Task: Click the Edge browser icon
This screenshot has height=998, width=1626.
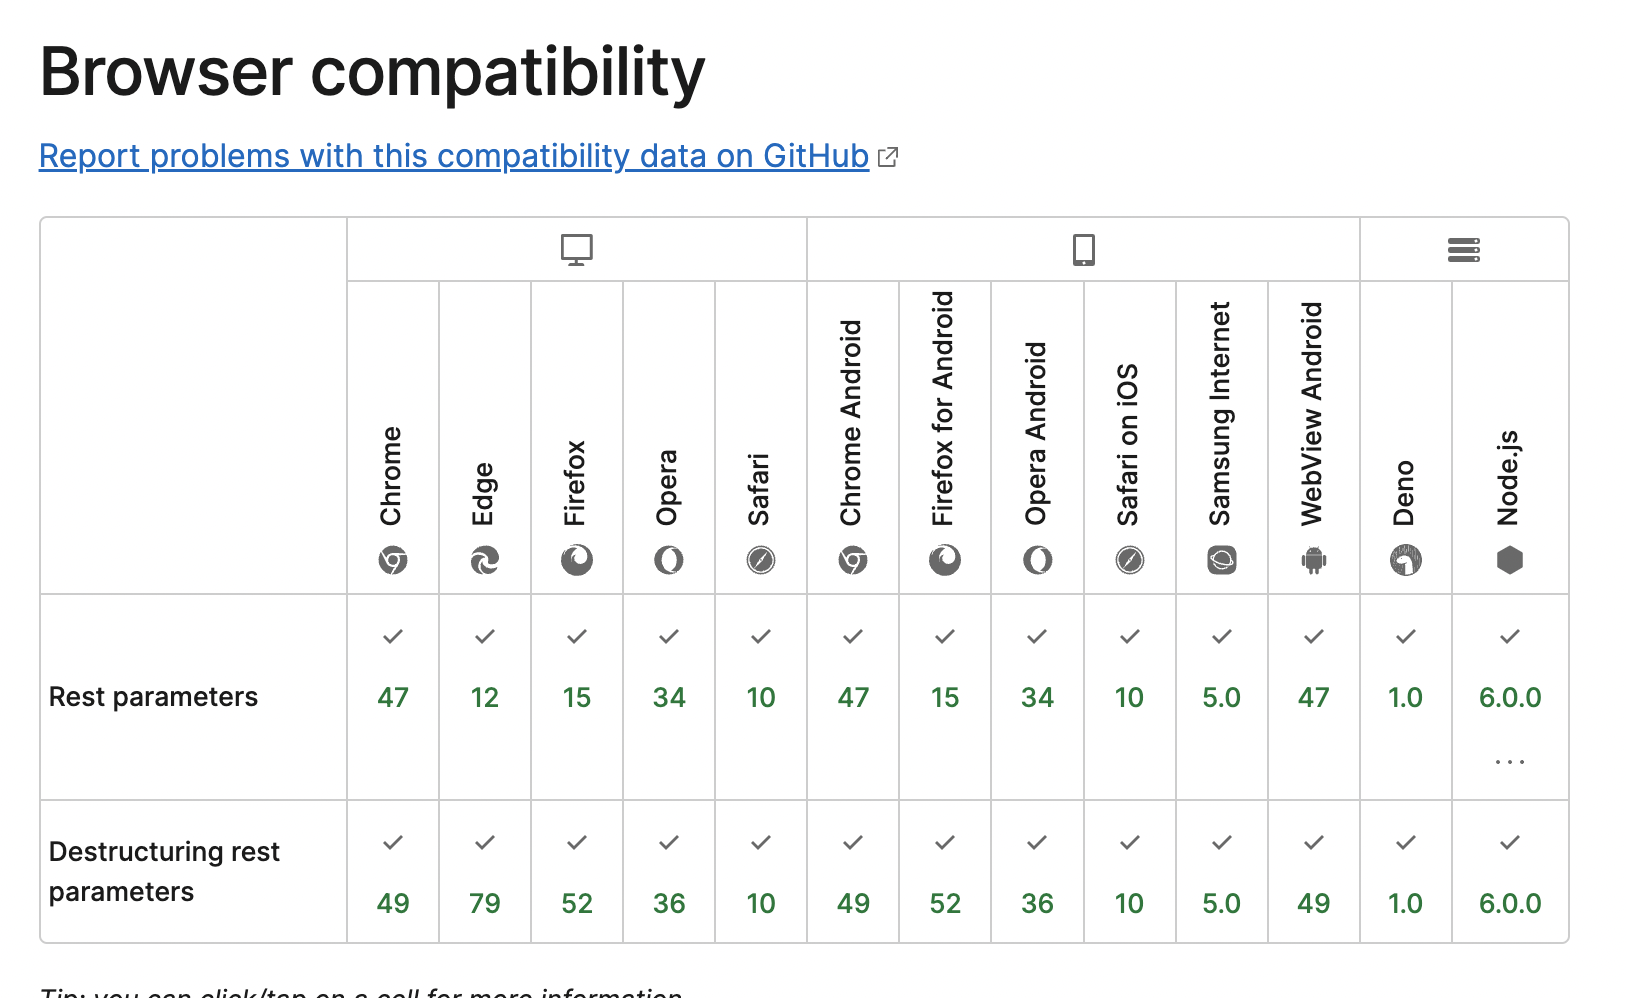Action: pyautogui.click(x=485, y=560)
